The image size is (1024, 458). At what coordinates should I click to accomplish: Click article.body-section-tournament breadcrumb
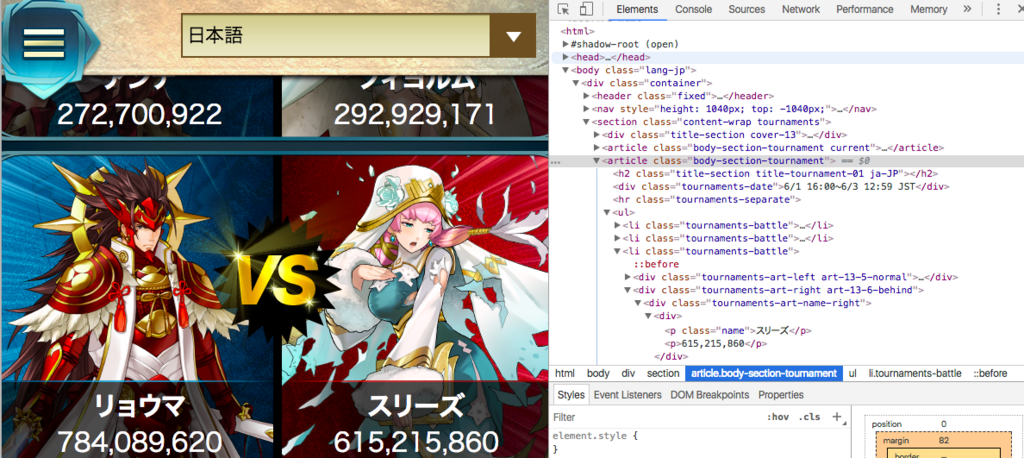pyautogui.click(x=763, y=374)
